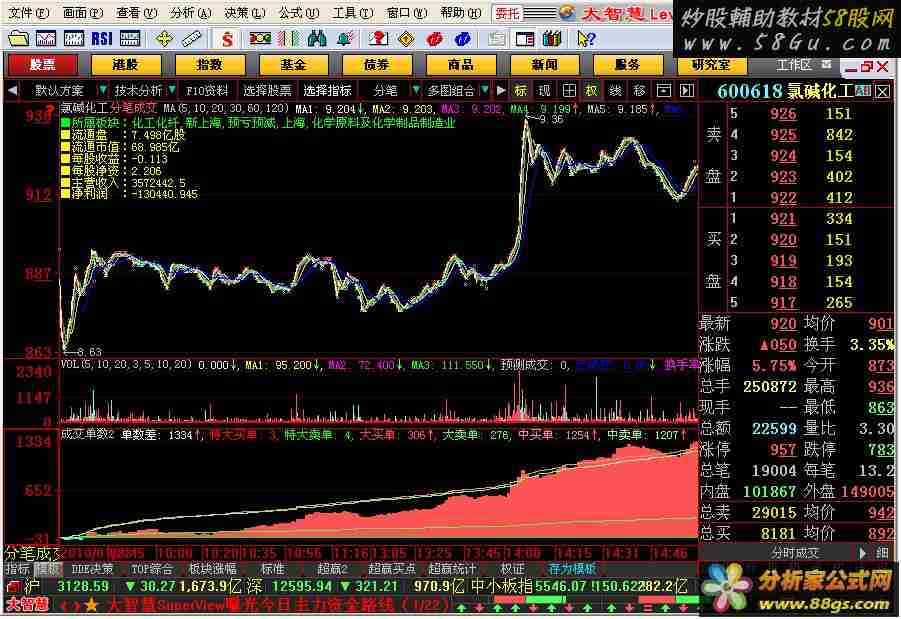
Task: Click the play-to-end panel icon
Action: point(687,90)
